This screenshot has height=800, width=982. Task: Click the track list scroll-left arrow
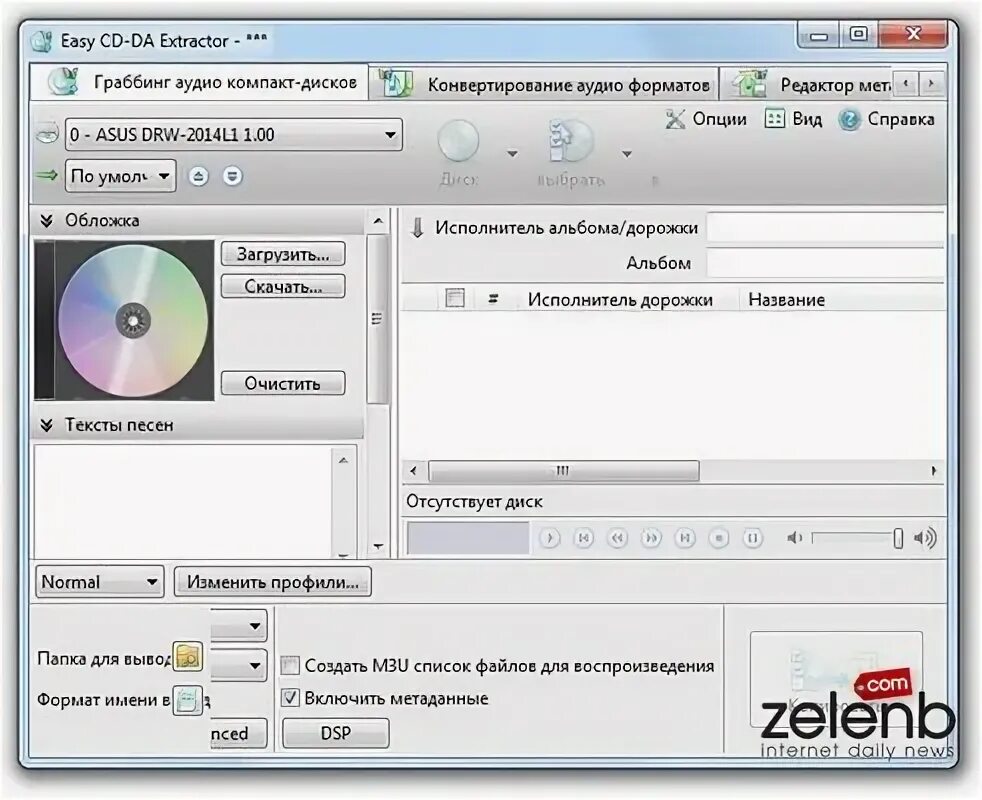pos(413,470)
